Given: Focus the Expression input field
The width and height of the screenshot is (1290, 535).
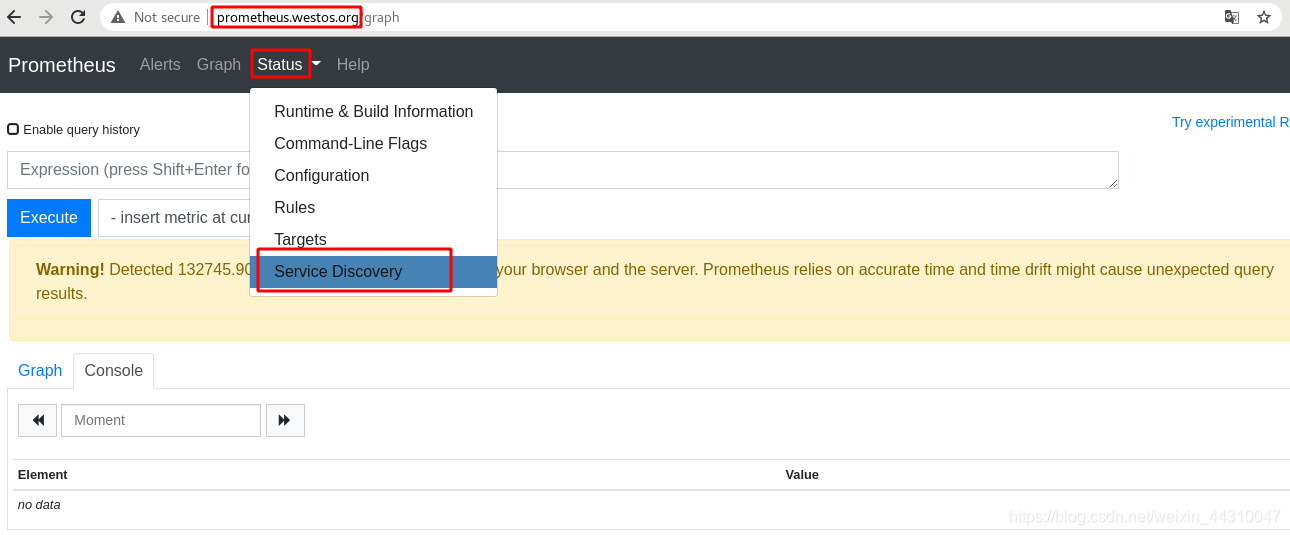Looking at the screenshot, I should click(563, 170).
